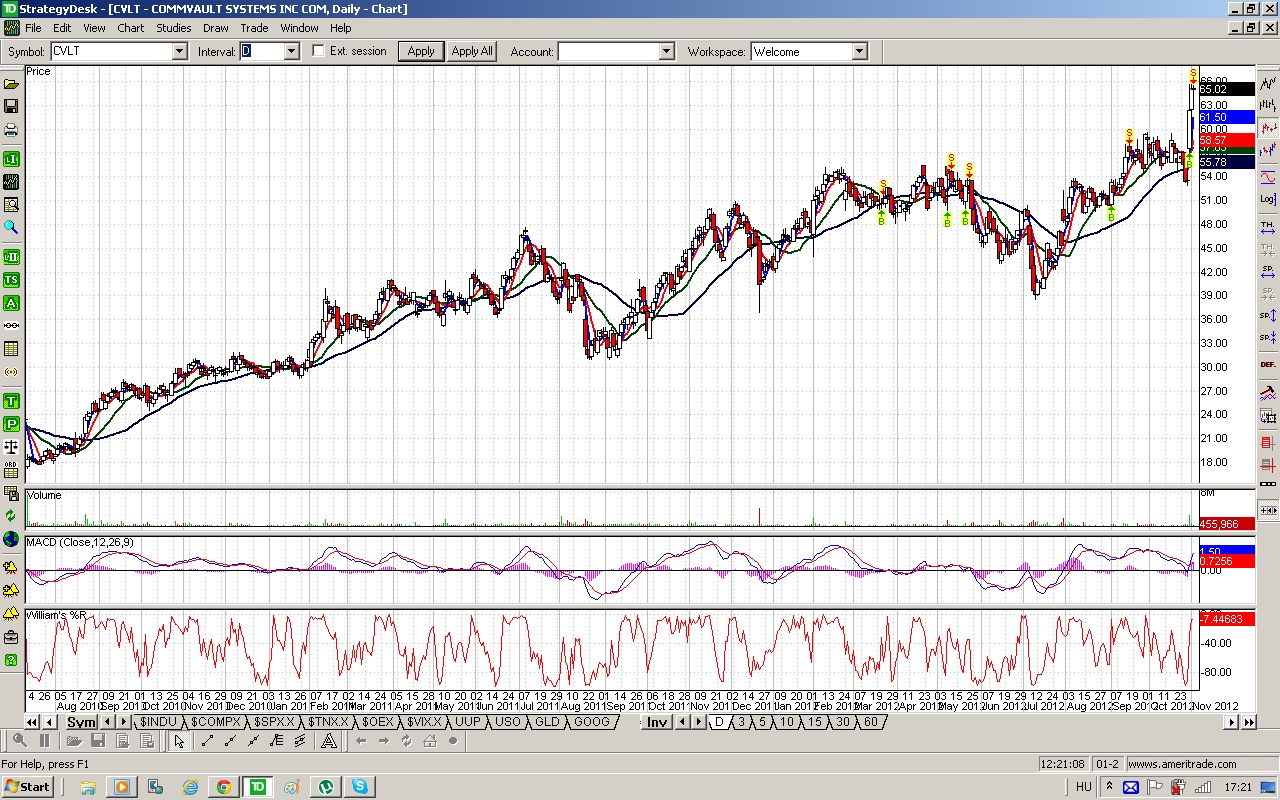Click the green T icon in left toolbar
This screenshot has width=1280, height=800.
[x=11, y=401]
